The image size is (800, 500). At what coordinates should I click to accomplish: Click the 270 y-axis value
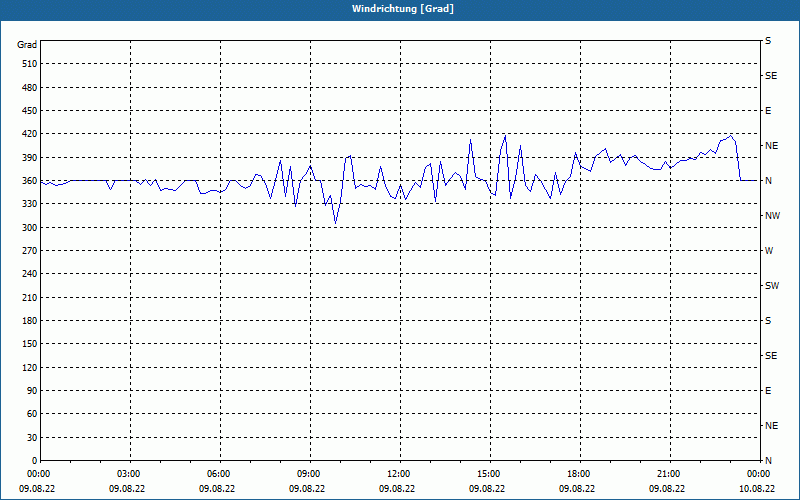pos(30,251)
